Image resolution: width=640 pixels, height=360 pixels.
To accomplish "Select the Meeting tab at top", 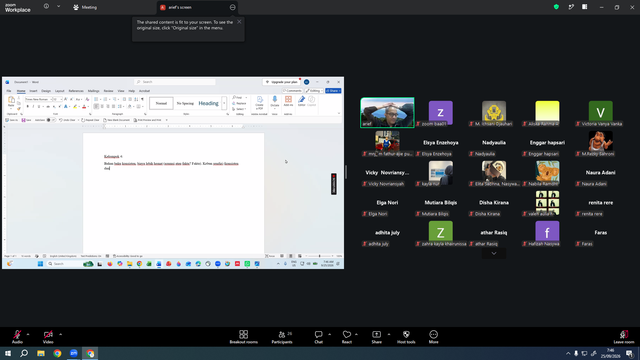I will point(85,7).
